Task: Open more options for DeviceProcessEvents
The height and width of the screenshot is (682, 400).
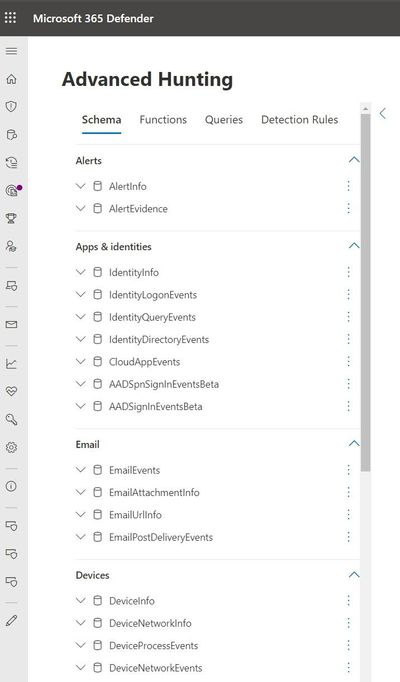Action: click(348, 645)
